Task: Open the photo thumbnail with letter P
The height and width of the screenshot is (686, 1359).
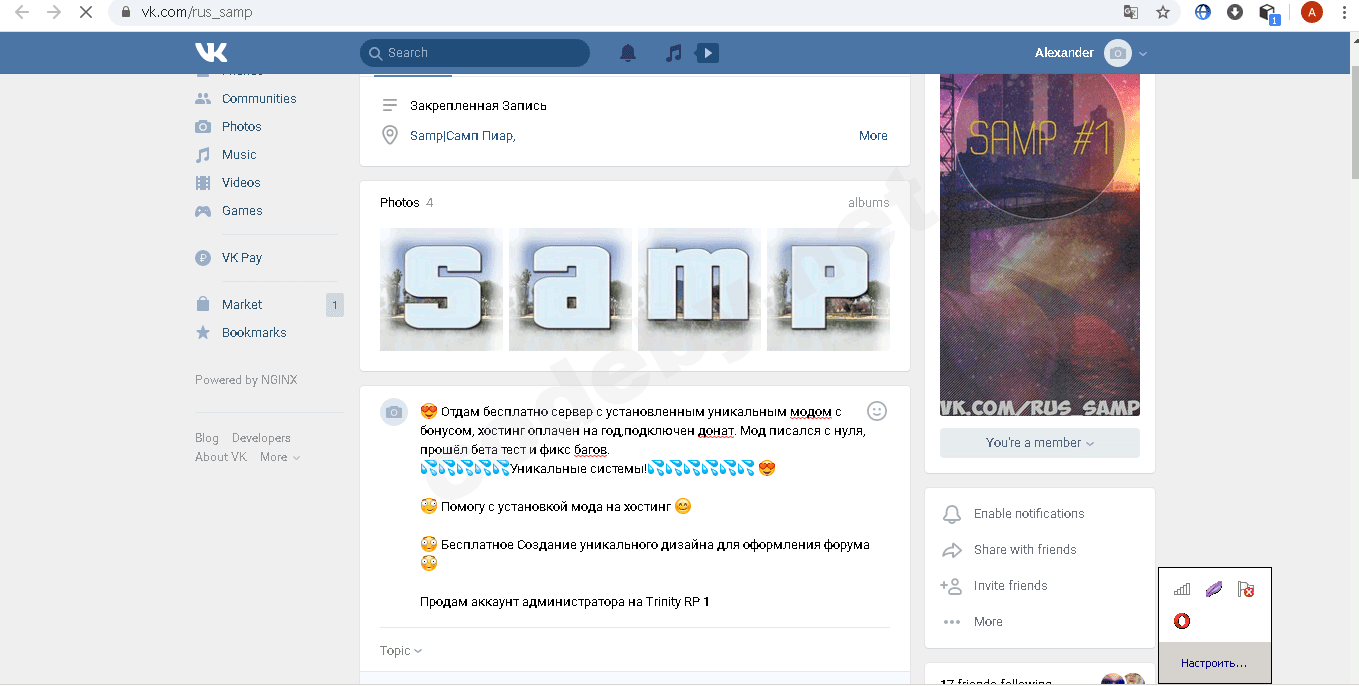Action: (828, 290)
